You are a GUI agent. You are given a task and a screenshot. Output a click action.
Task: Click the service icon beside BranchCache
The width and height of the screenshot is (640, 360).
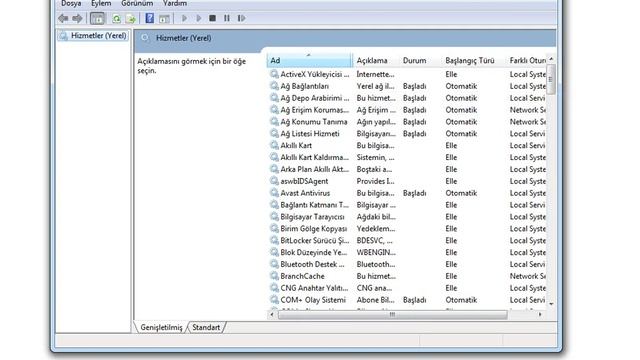click(x=274, y=276)
